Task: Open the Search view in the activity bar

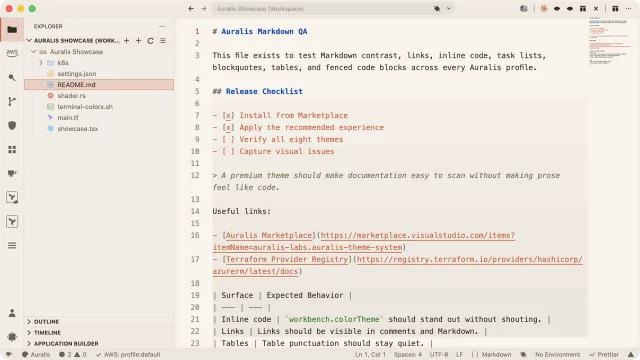Action: tap(12, 78)
